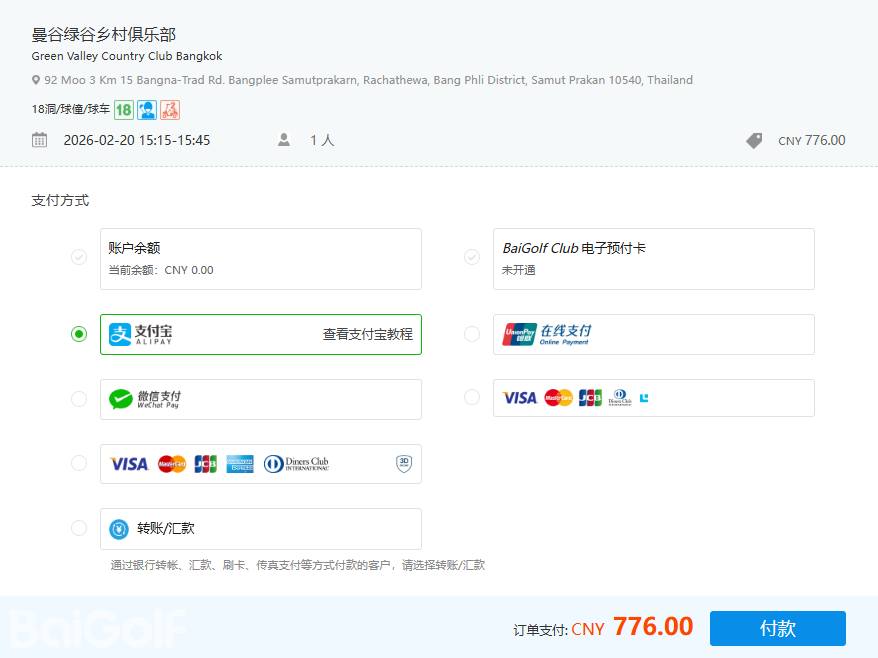Click the yuan icon for bank transfer
878x658 pixels.
119,529
